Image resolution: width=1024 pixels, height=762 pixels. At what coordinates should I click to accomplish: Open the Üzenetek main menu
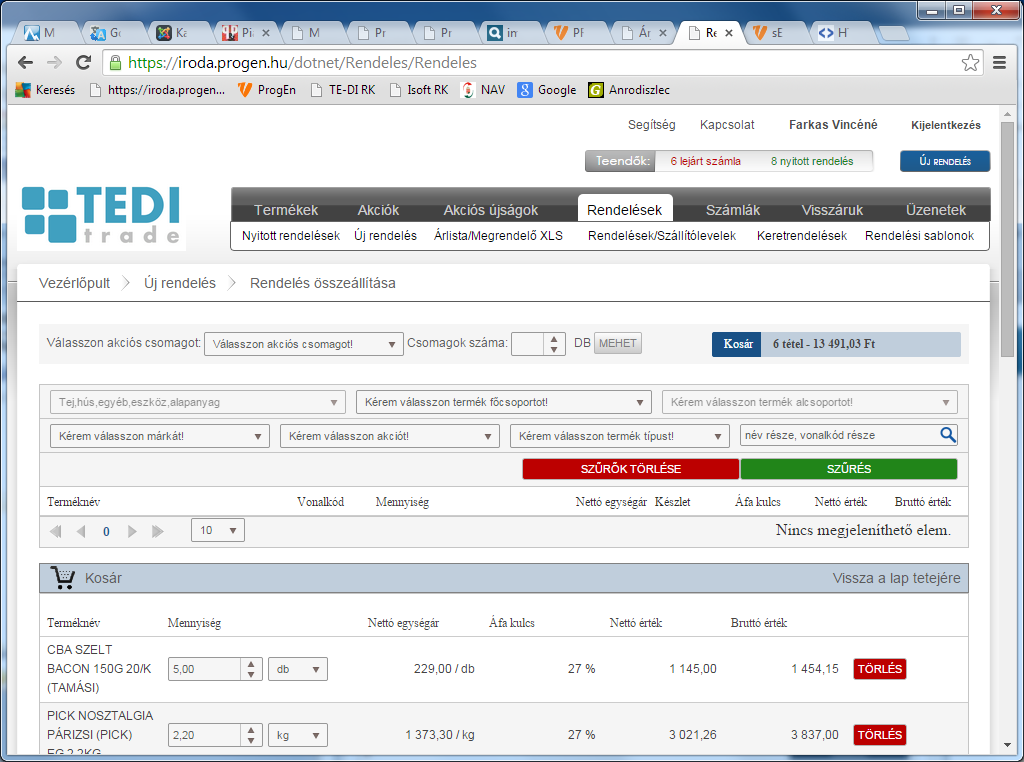coord(936,210)
